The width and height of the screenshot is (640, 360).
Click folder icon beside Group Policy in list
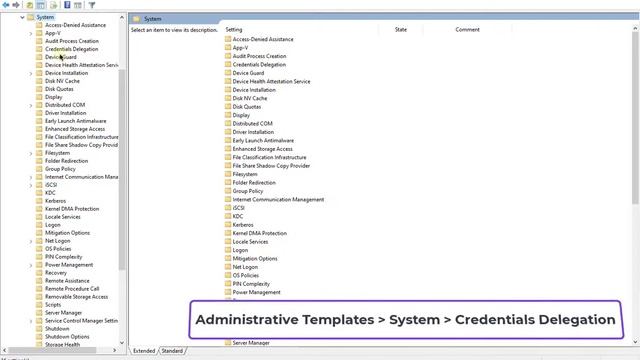tap(228, 191)
